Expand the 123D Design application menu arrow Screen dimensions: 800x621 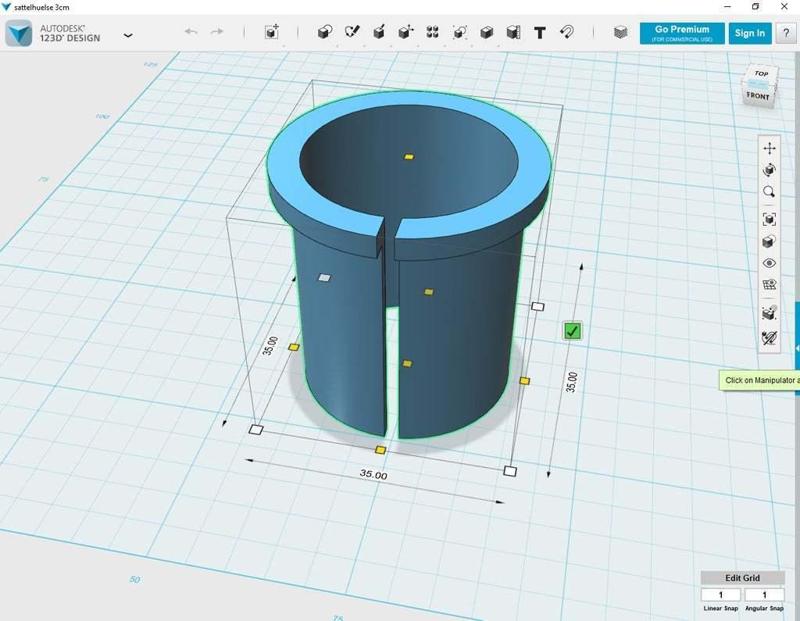[x=128, y=35]
